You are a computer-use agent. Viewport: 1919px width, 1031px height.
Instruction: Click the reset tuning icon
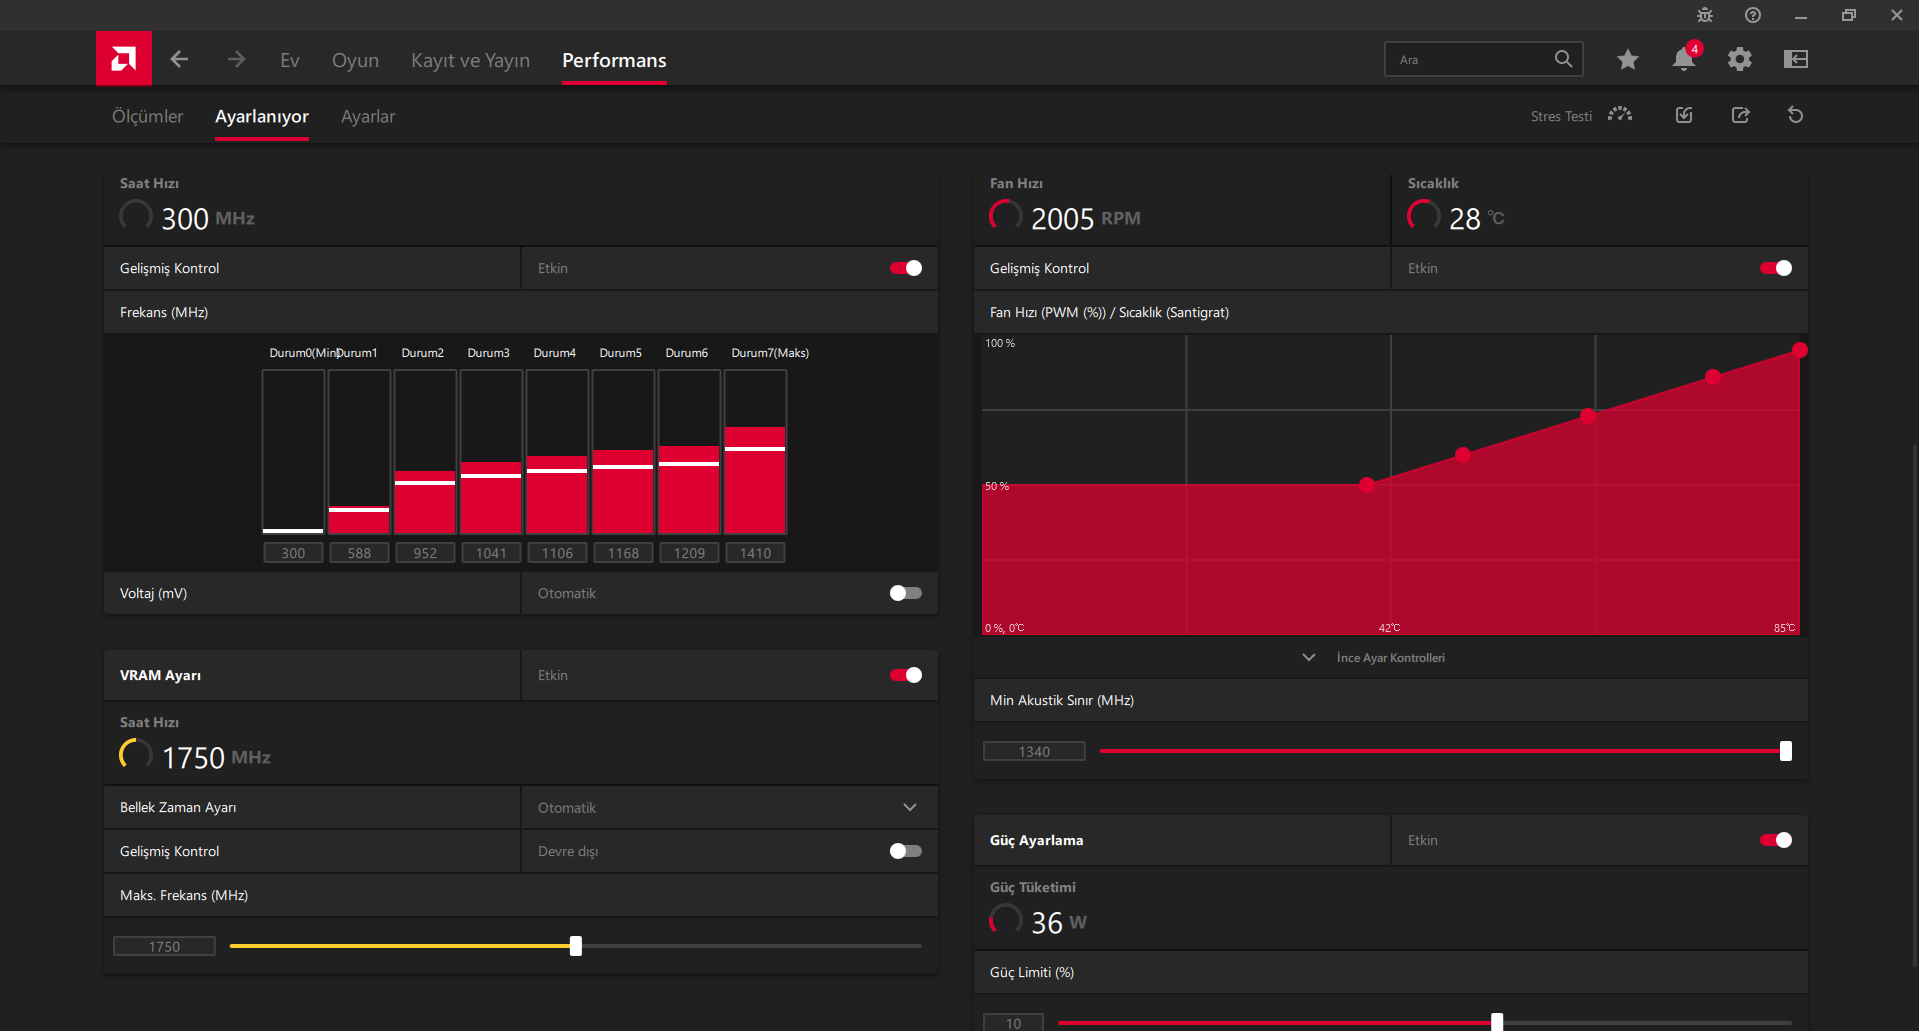pyautogui.click(x=1795, y=116)
